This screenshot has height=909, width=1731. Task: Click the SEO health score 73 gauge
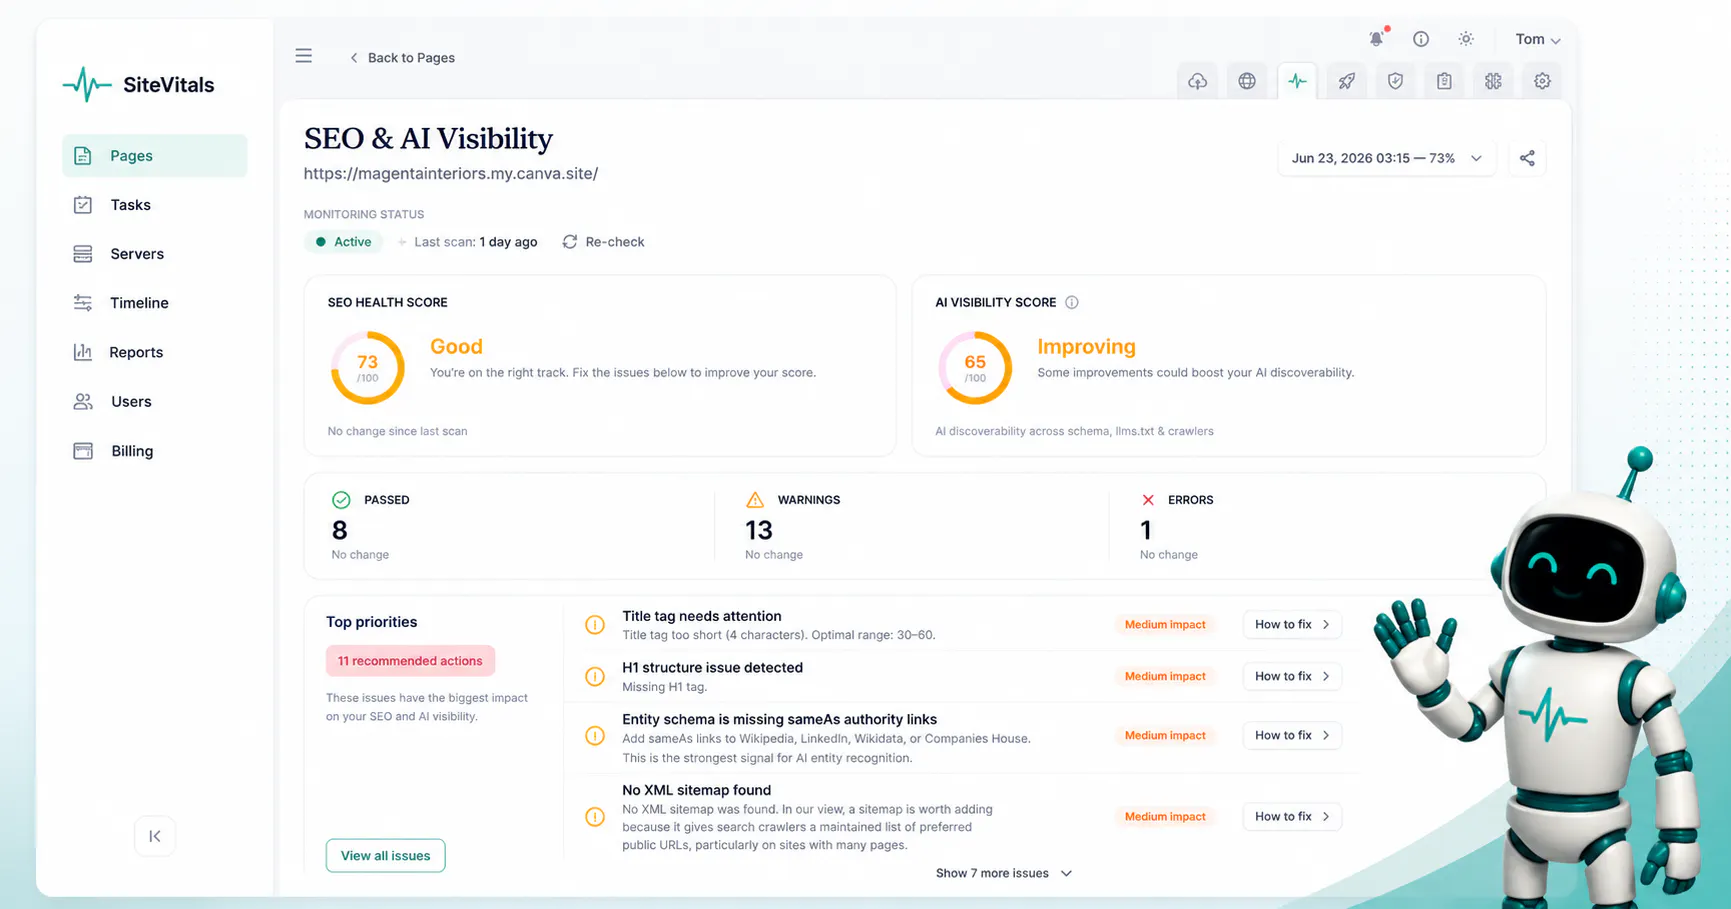point(368,368)
